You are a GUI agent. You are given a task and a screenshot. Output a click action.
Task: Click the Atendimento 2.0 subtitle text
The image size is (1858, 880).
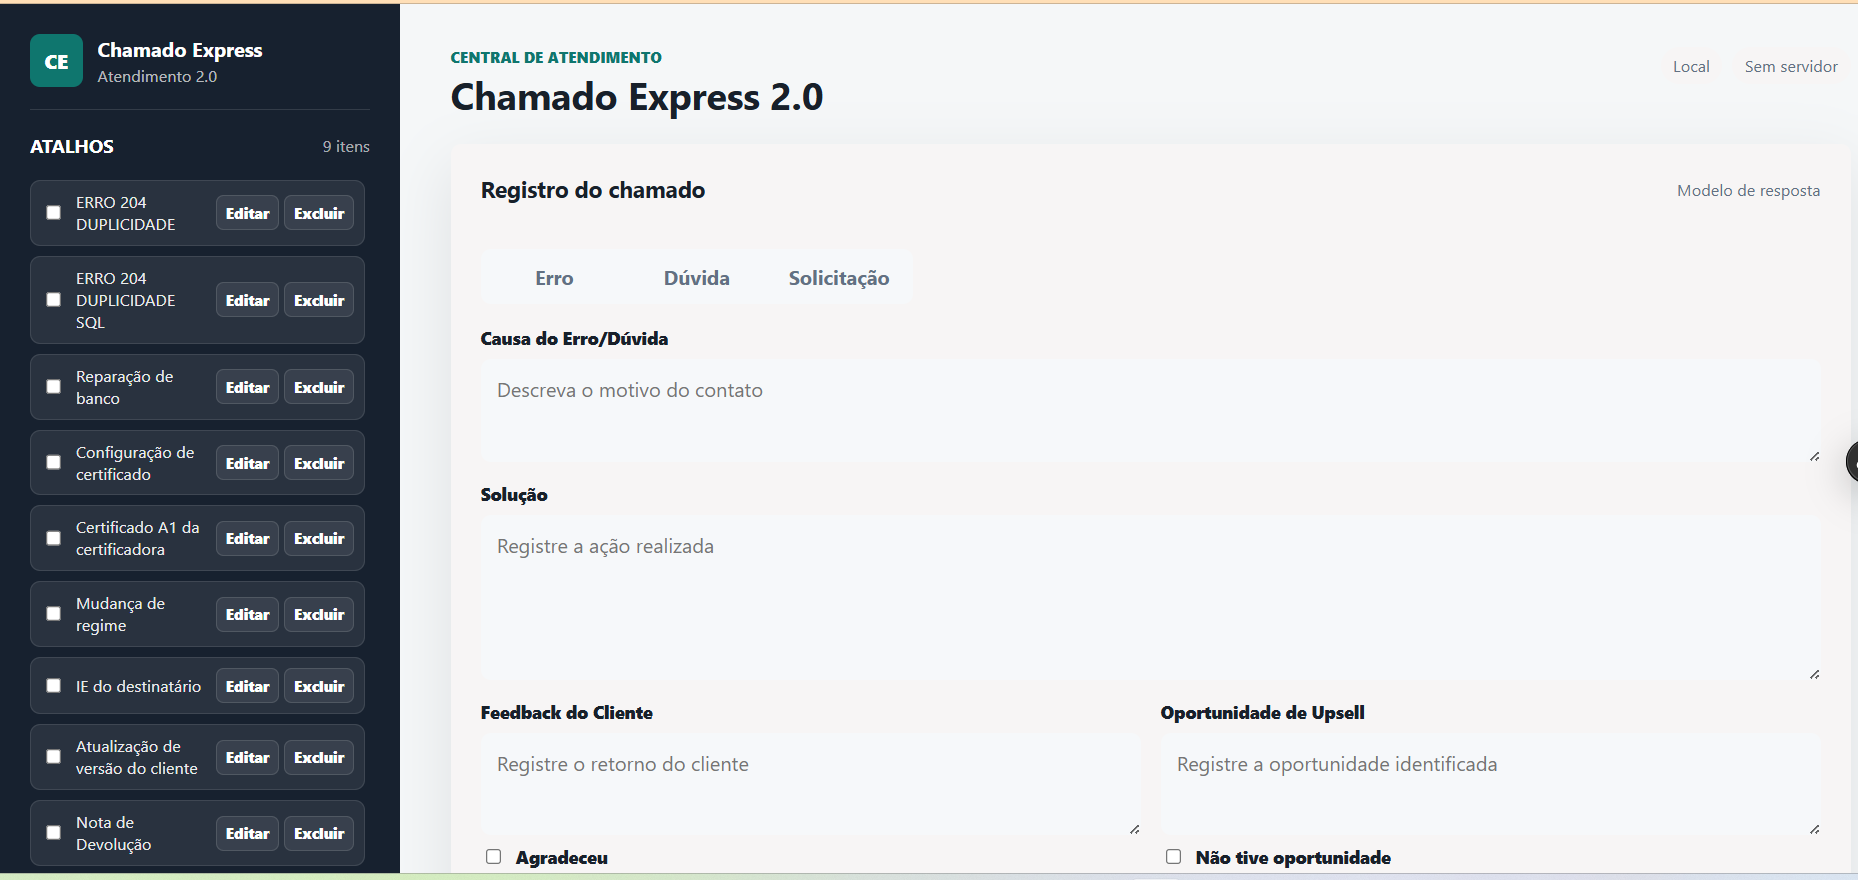click(157, 76)
